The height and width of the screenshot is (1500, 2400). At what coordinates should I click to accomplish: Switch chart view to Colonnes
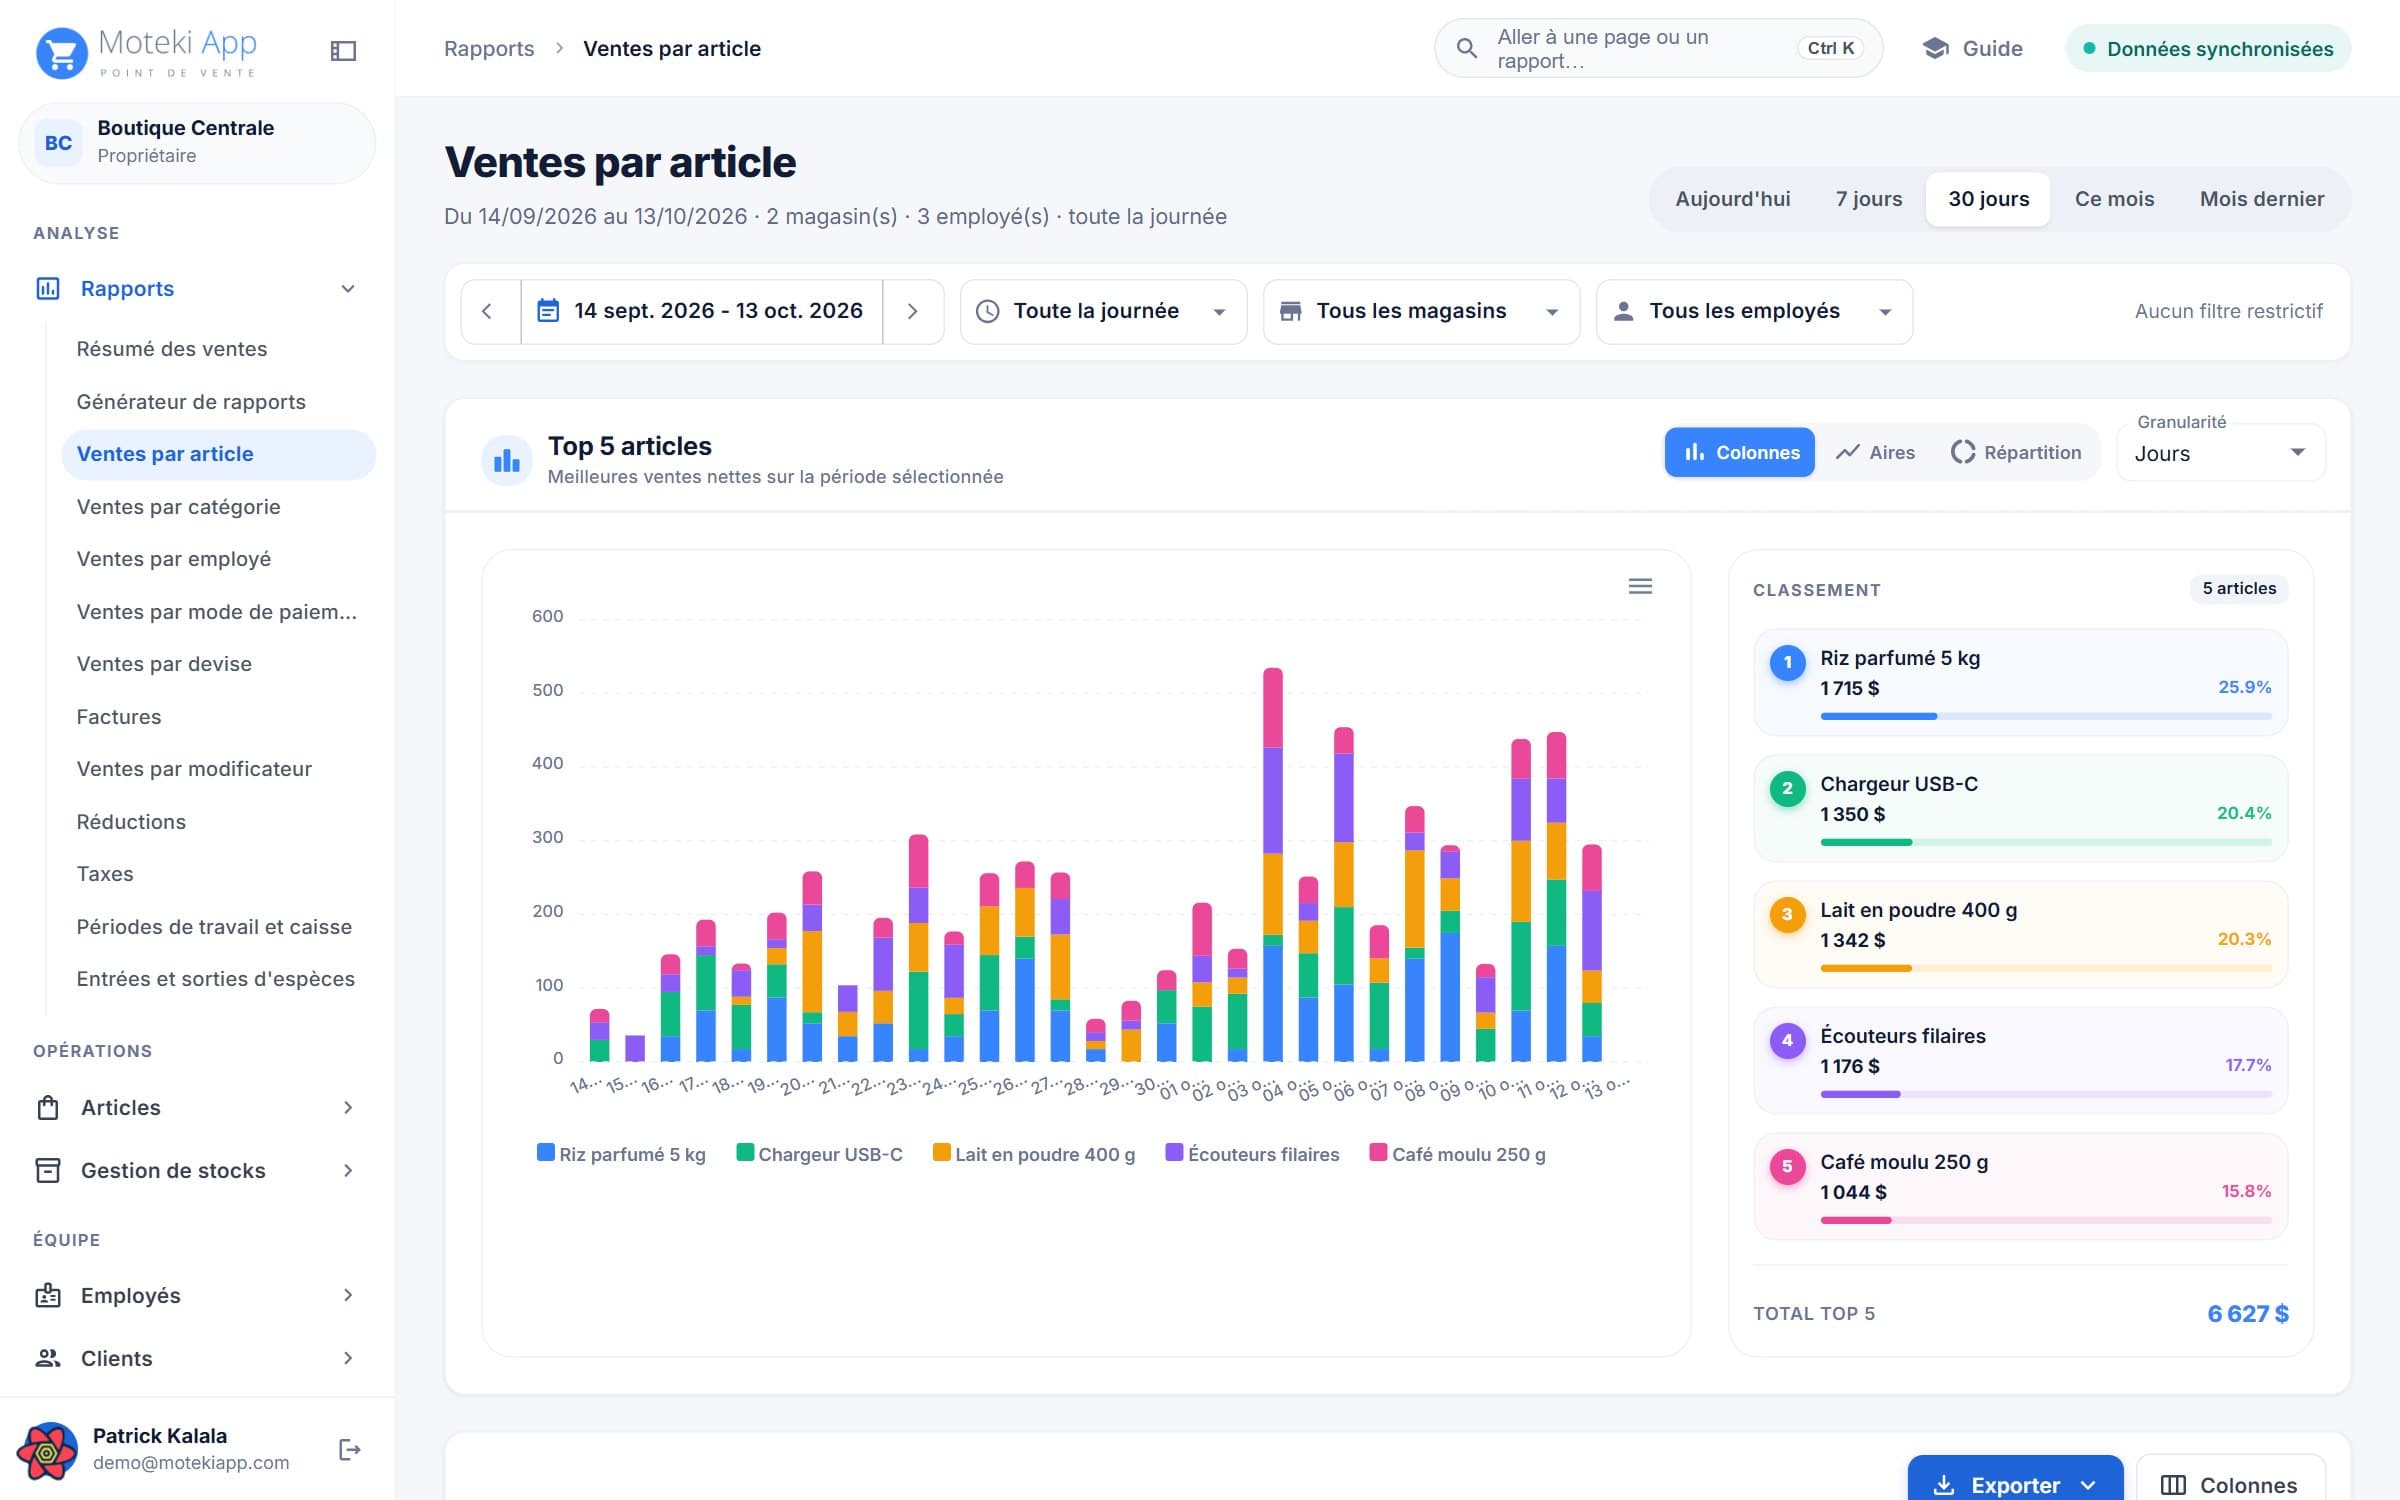(x=1739, y=452)
